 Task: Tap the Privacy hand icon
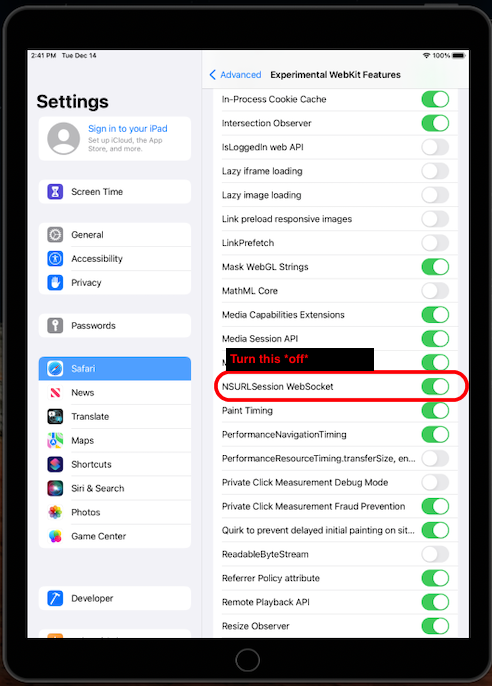[x=55, y=283]
